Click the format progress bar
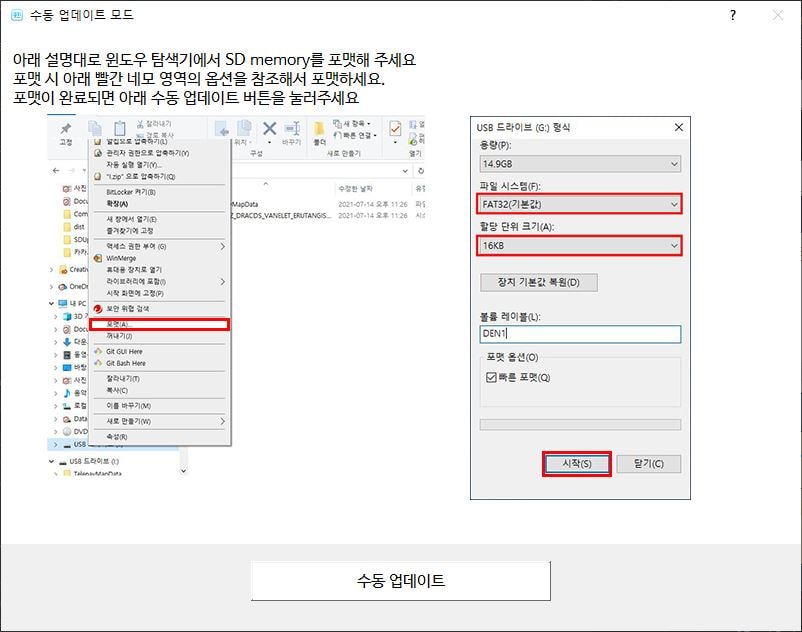 click(580, 424)
